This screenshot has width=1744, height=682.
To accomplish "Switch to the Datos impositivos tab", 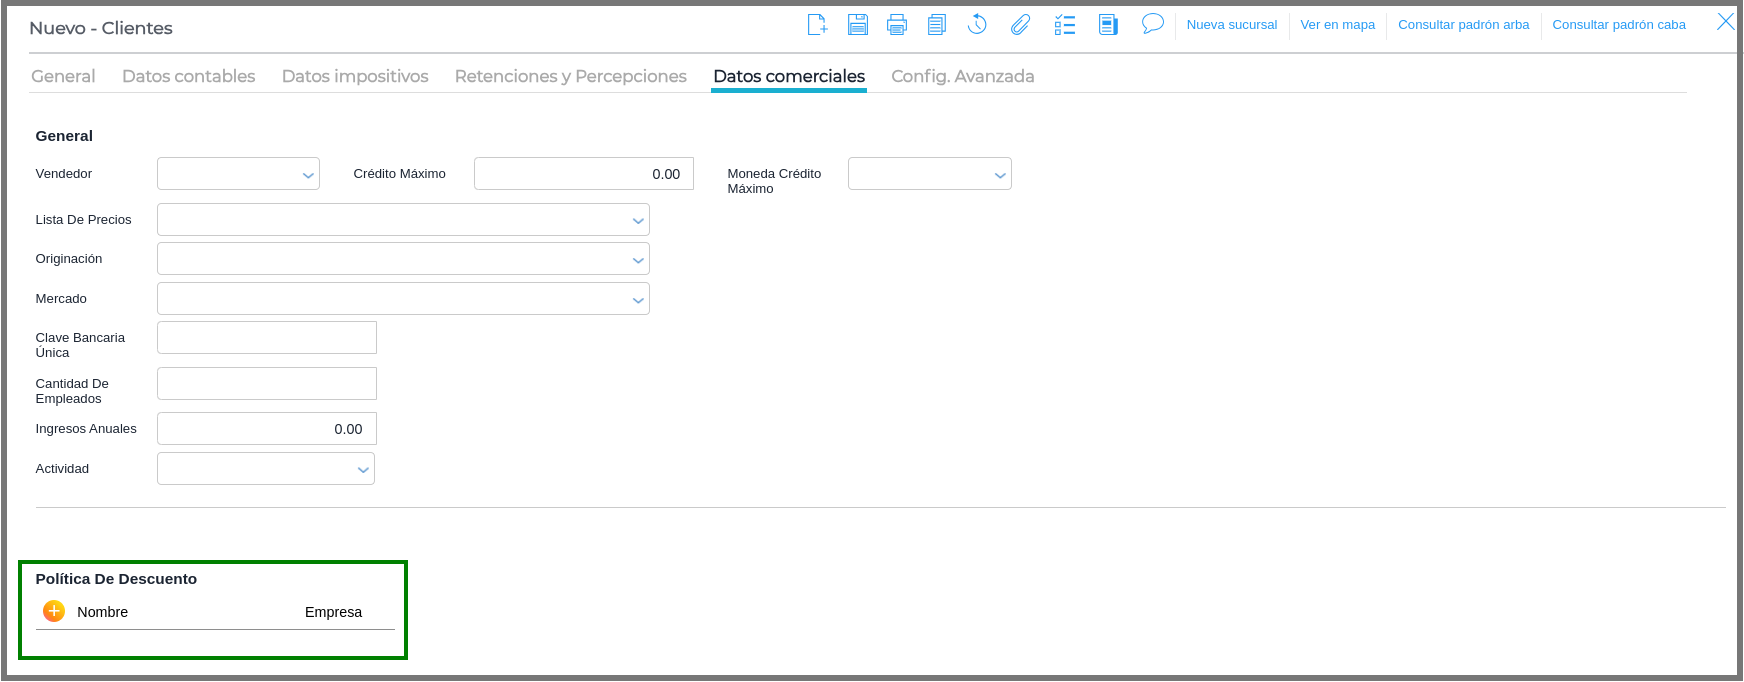I will pyautogui.click(x=355, y=77).
